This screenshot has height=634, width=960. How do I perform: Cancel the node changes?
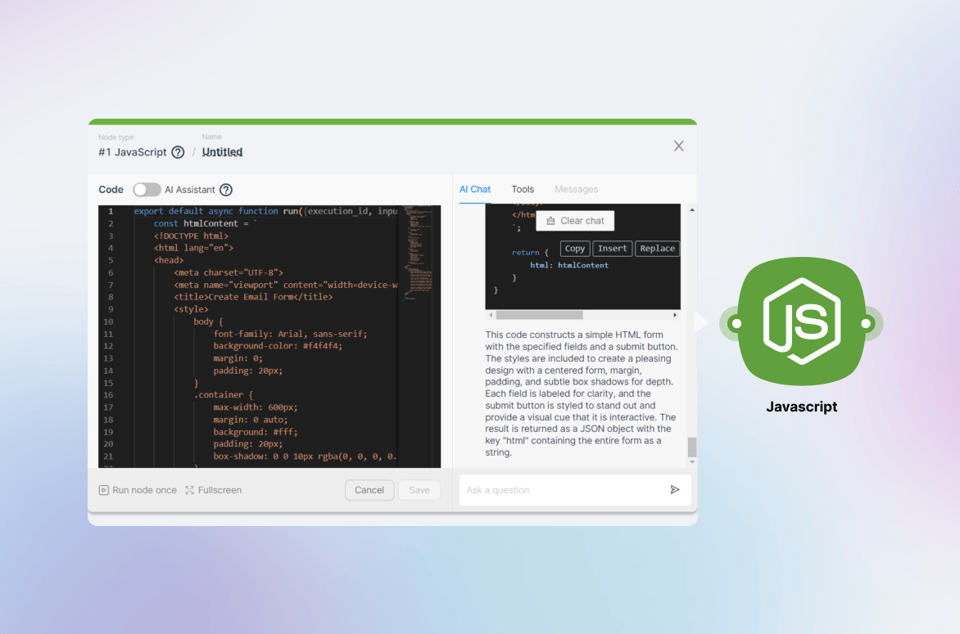click(369, 490)
